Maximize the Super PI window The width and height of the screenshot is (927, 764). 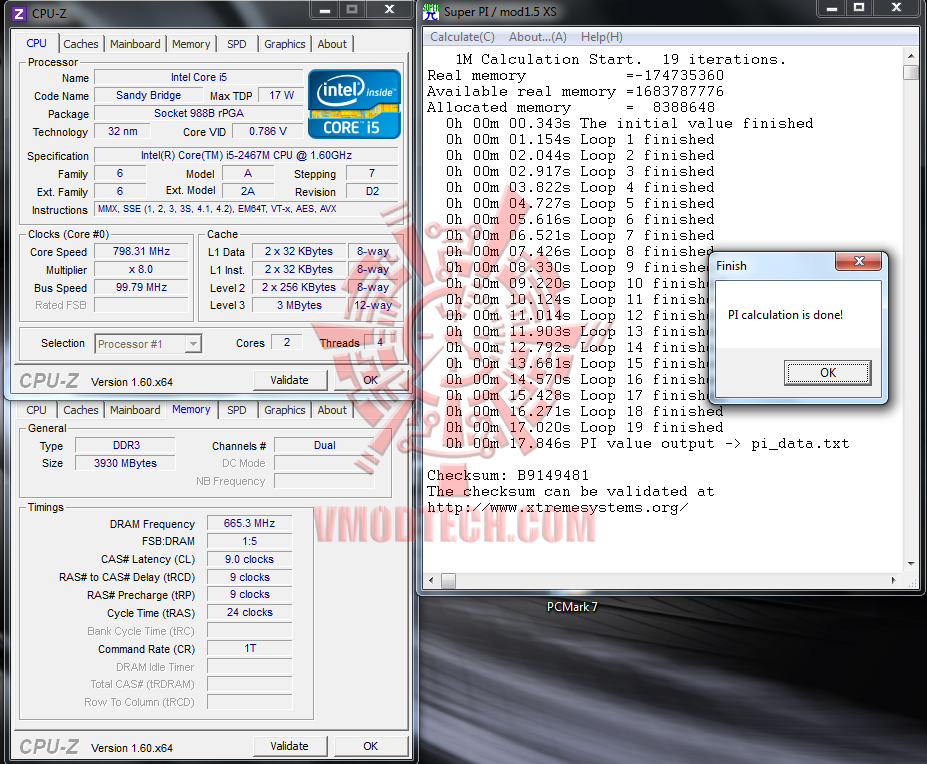859,8
